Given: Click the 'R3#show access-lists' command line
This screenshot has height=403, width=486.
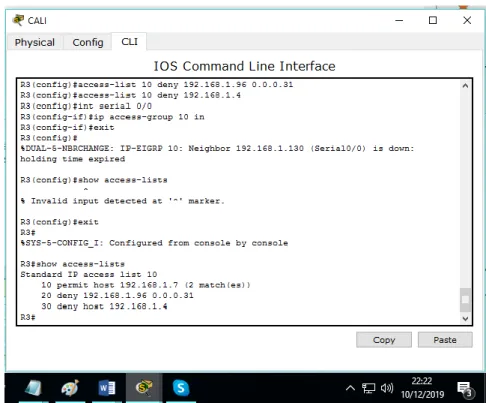Looking at the screenshot, I should point(72,264).
